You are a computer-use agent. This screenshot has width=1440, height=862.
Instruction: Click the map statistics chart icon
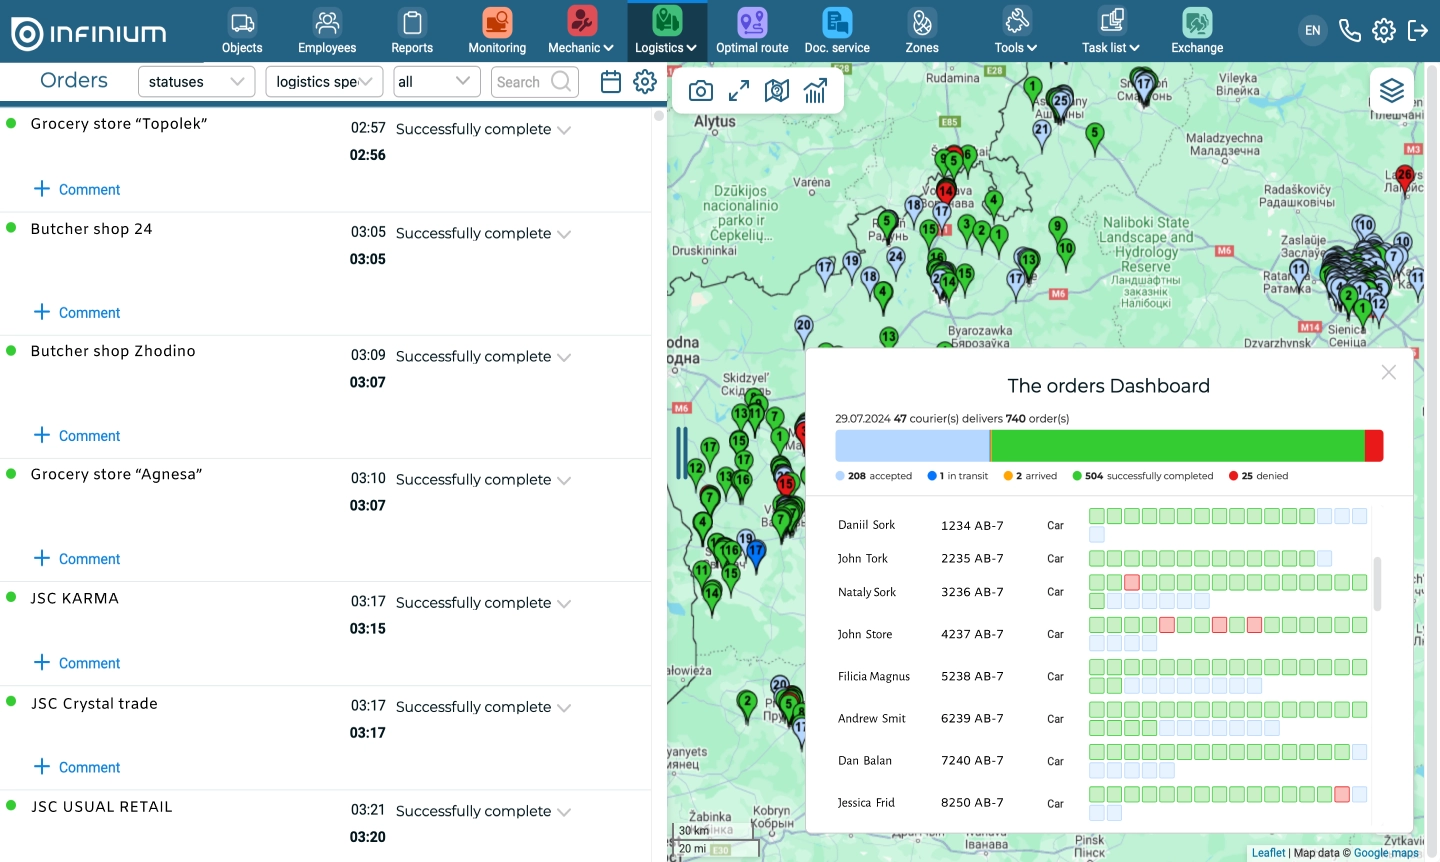click(x=815, y=92)
